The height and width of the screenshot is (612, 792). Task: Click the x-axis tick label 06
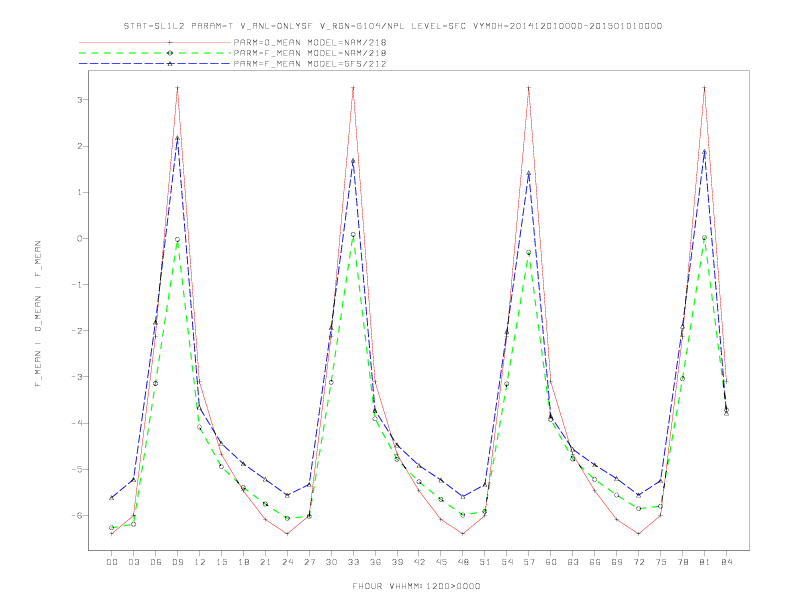point(156,562)
